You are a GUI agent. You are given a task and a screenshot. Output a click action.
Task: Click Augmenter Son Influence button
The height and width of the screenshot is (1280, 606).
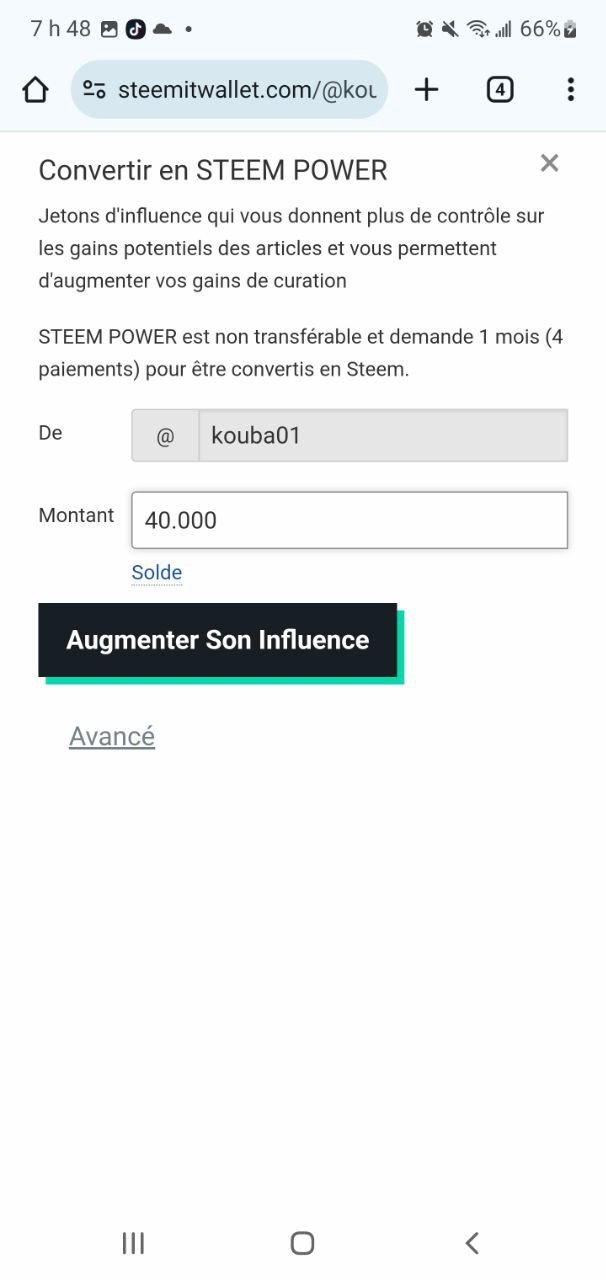tap(218, 640)
